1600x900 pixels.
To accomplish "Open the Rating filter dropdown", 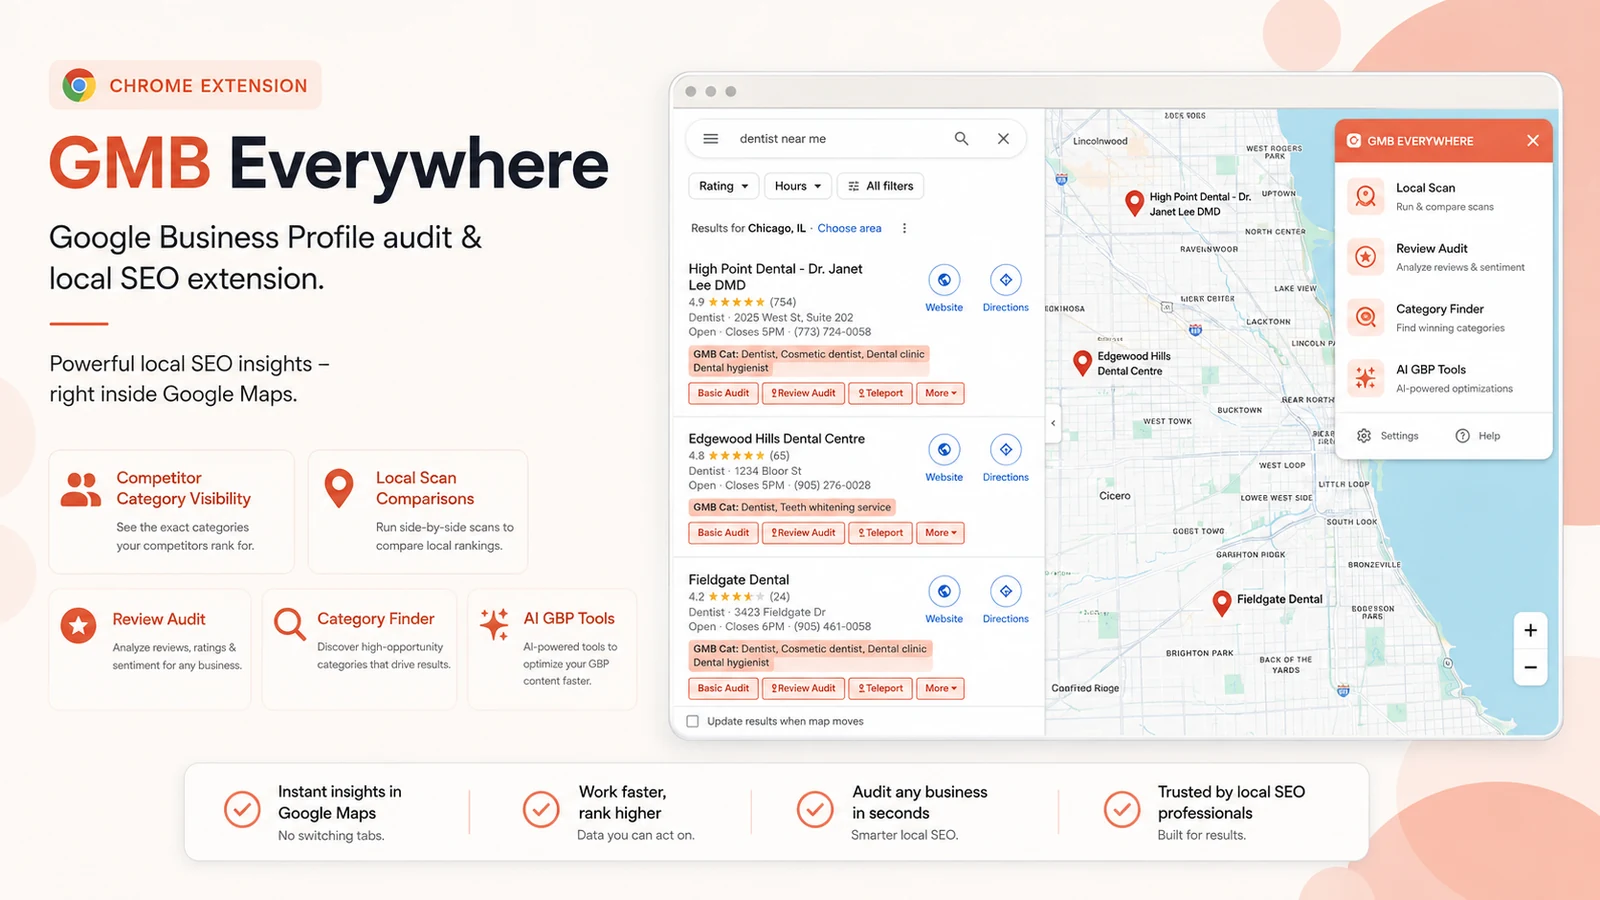I will (x=723, y=186).
